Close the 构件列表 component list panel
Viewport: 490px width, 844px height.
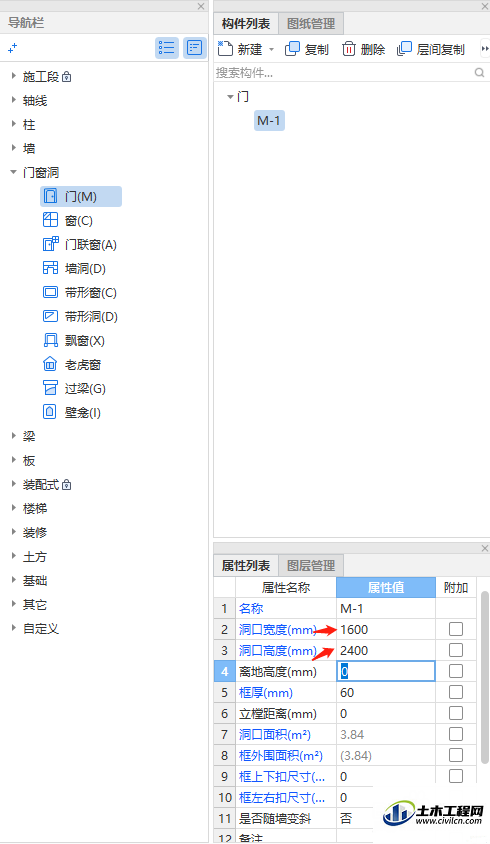pos(485,6)
